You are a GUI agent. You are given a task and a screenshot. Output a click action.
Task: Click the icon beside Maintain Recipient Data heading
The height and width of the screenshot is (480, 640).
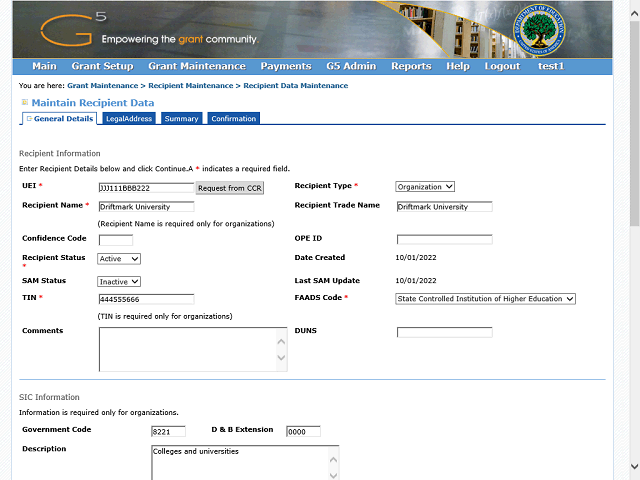[x=25, y=102]
